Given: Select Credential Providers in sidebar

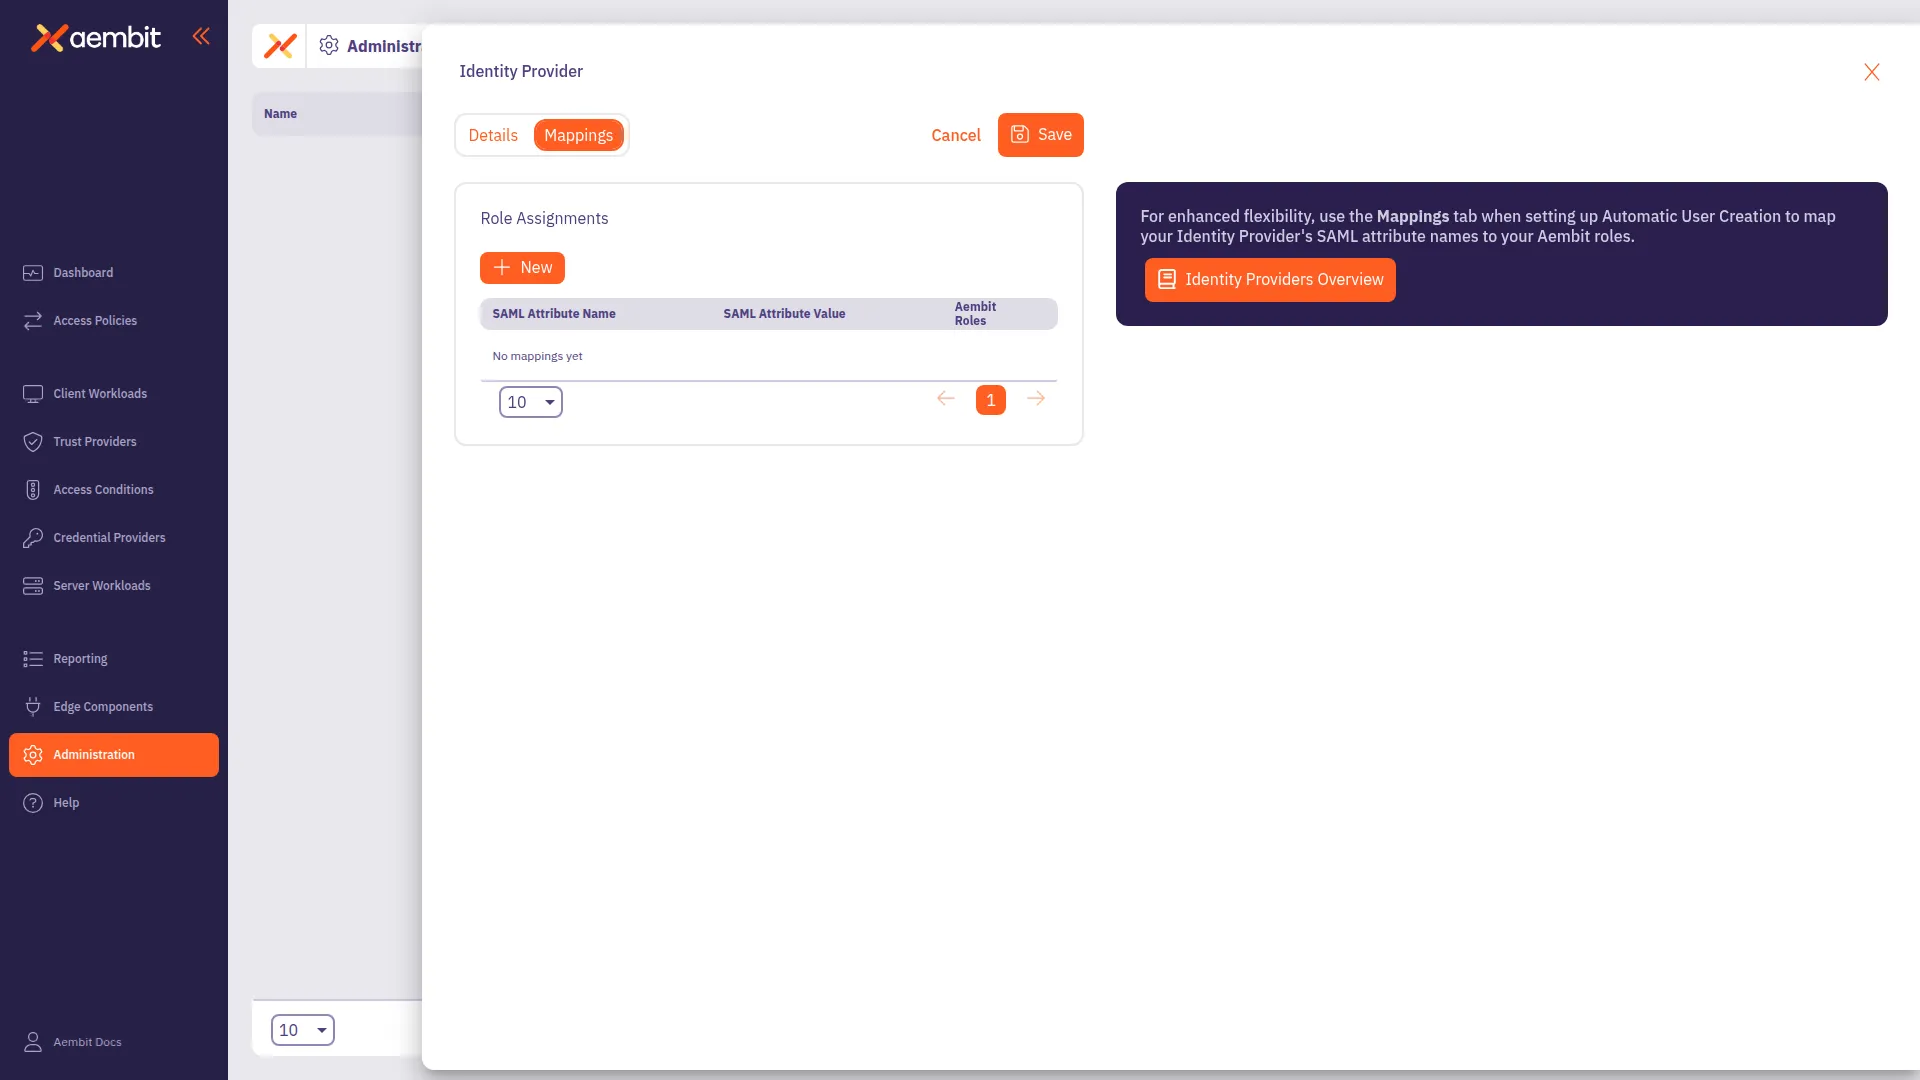Looking at the screenshot, I should point(109,537).
